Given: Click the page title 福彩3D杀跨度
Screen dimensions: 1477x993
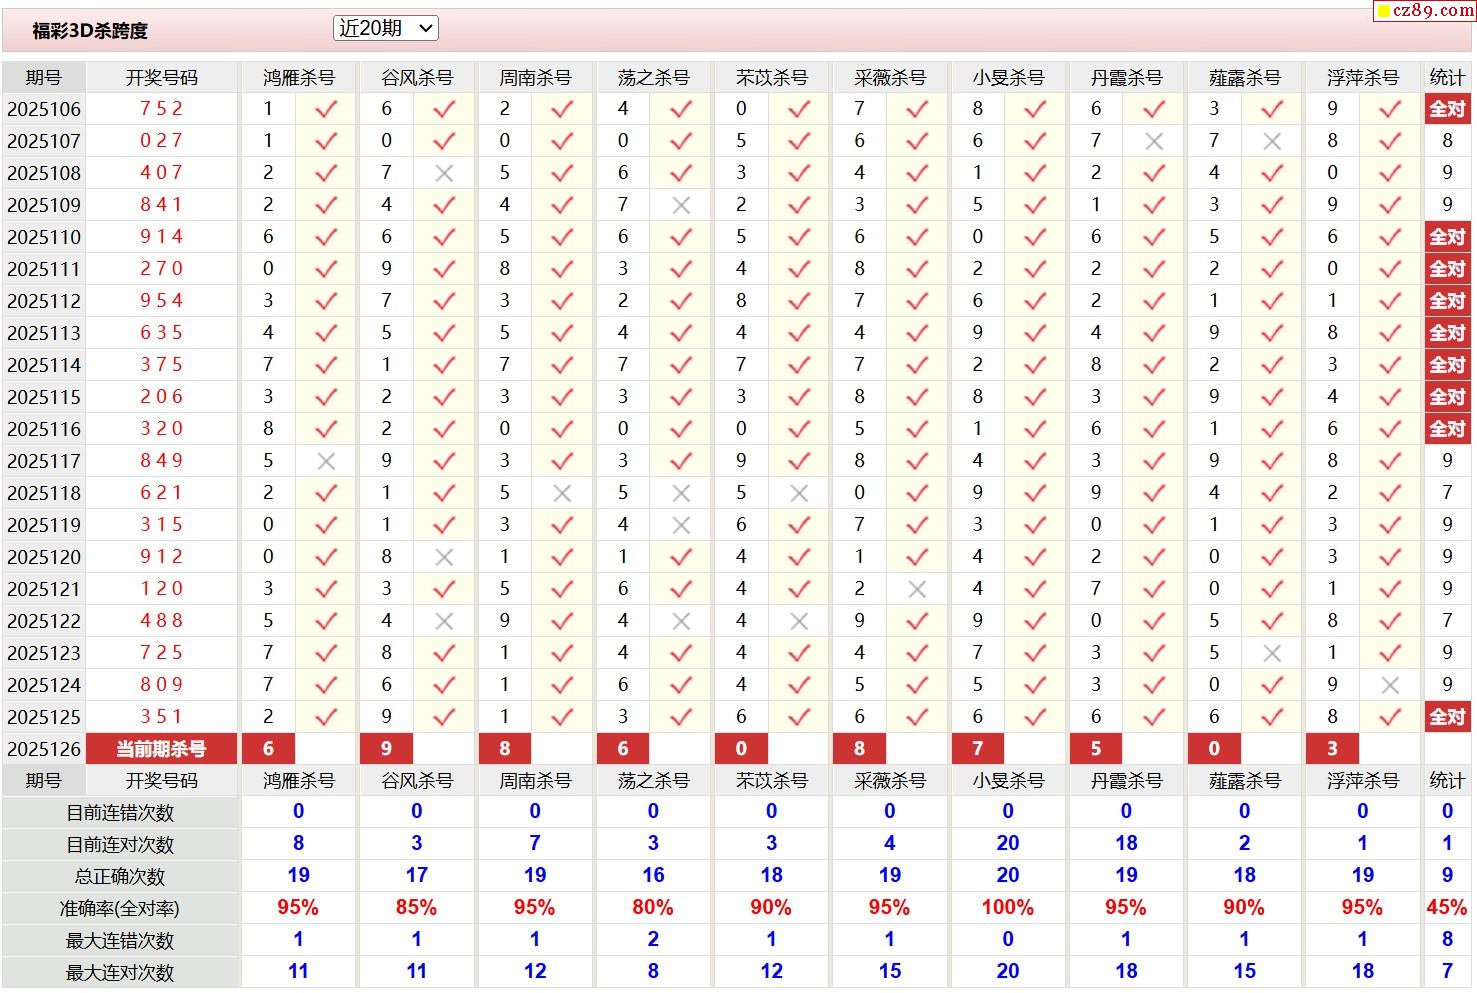Looking at the screenshot, I should [x=90, y=31].
